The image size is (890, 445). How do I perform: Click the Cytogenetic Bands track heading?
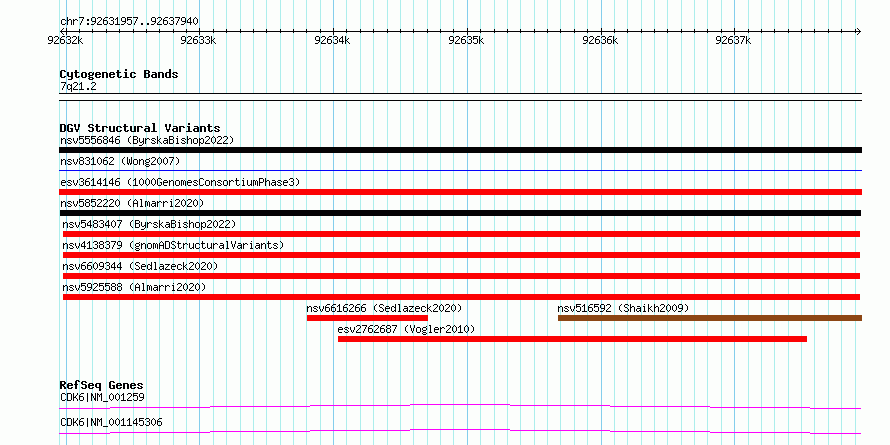(119, 74)
